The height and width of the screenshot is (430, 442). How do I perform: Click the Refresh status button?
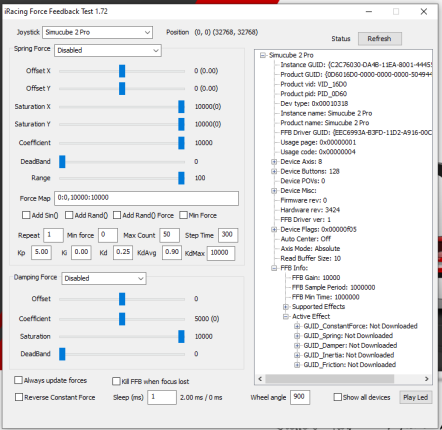[x=380, y=39]
